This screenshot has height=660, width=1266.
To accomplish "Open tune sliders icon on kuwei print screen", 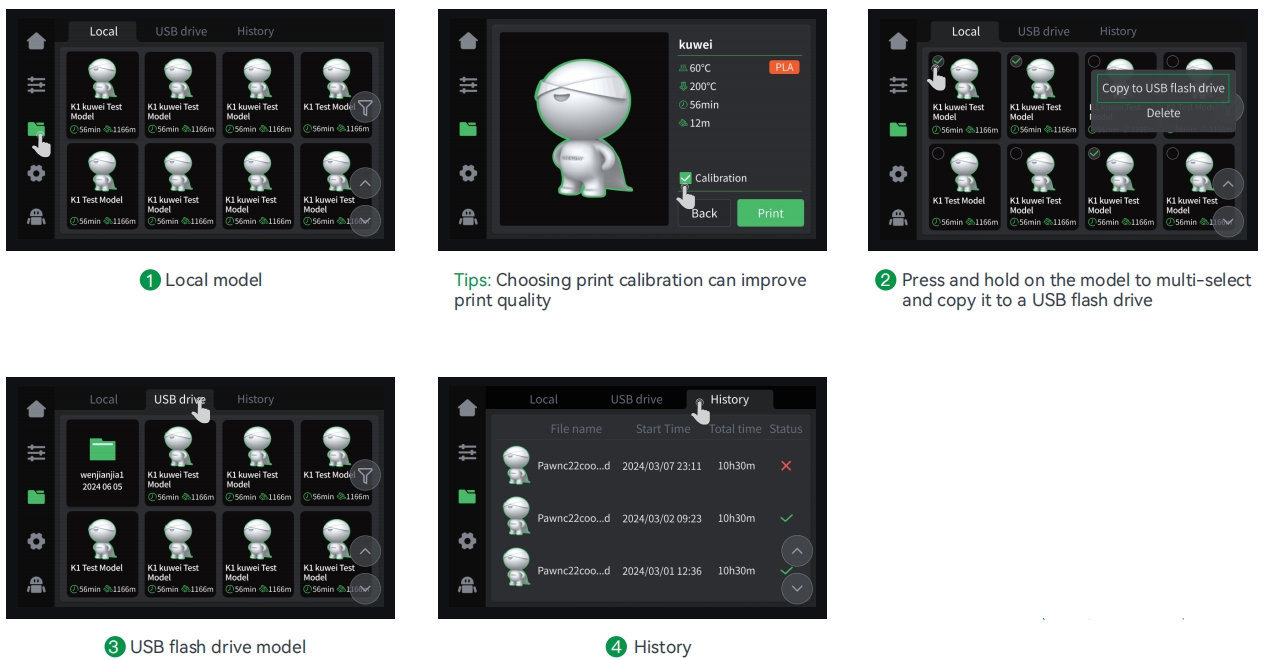I will (468, 85).
